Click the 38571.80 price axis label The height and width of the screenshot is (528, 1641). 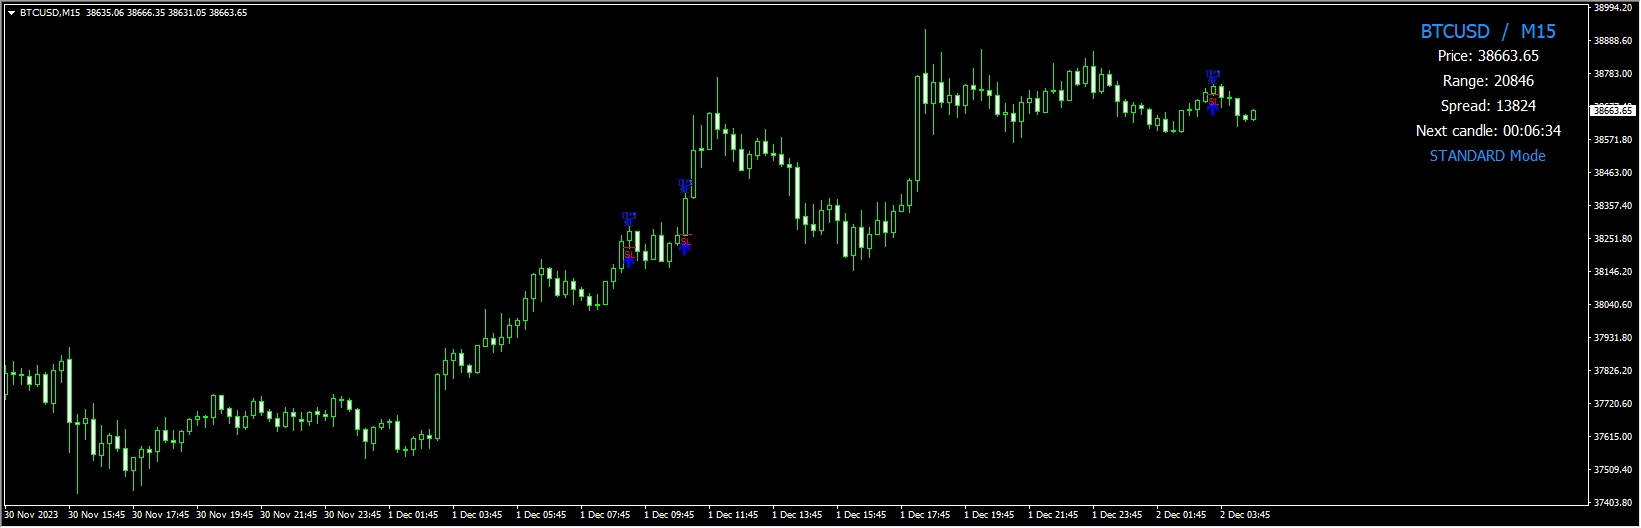(x=1612, y=140)
